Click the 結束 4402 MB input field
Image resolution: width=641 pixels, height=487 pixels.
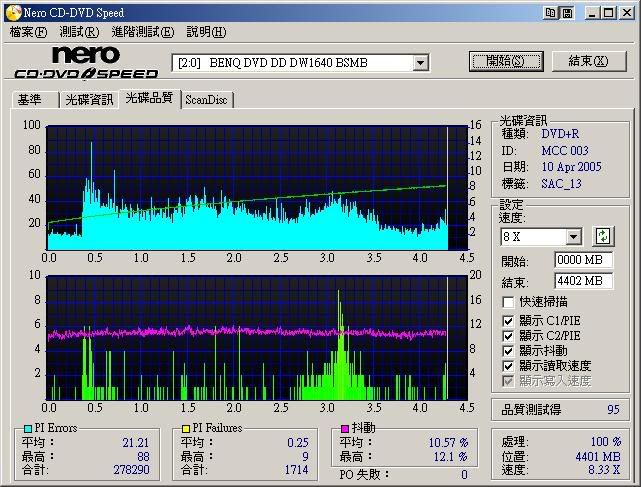583,281
